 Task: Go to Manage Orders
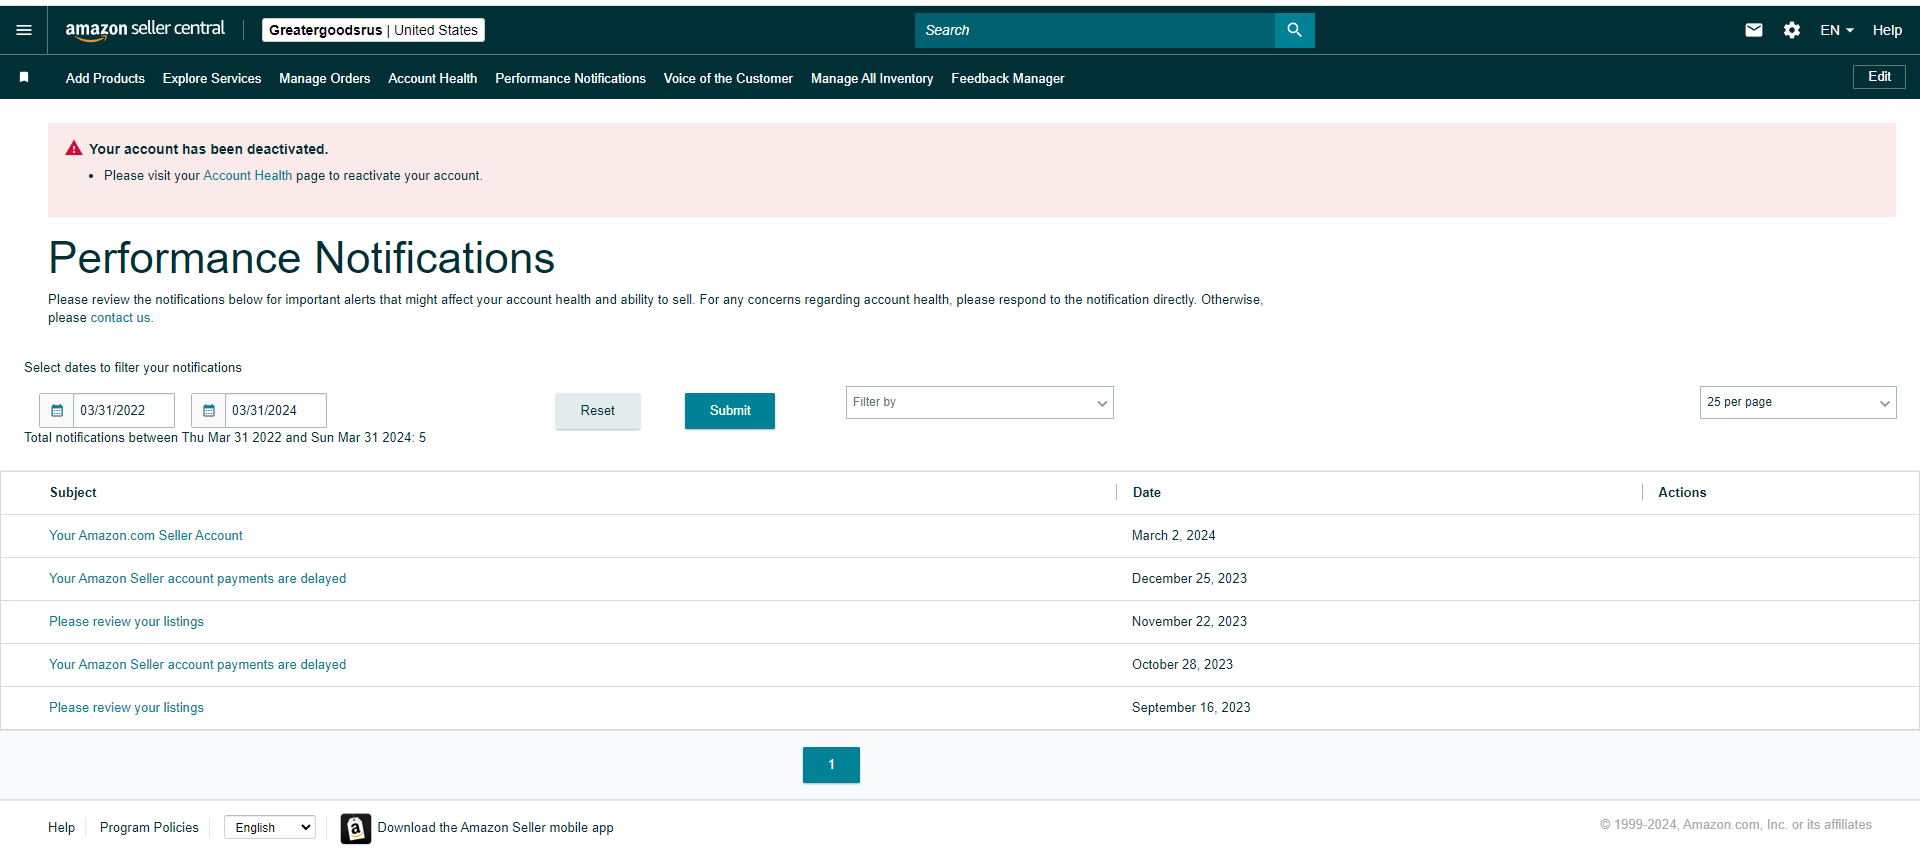325,78
